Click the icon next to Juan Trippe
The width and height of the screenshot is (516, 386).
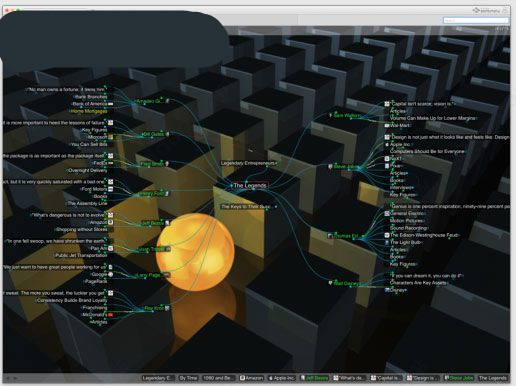tap(168, 249)
